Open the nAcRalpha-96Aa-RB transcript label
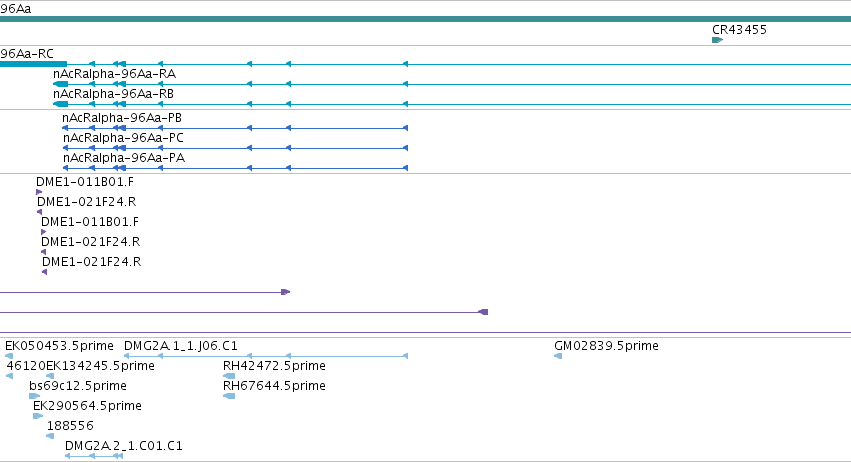 pyautogui.click(x=113, y=94)
